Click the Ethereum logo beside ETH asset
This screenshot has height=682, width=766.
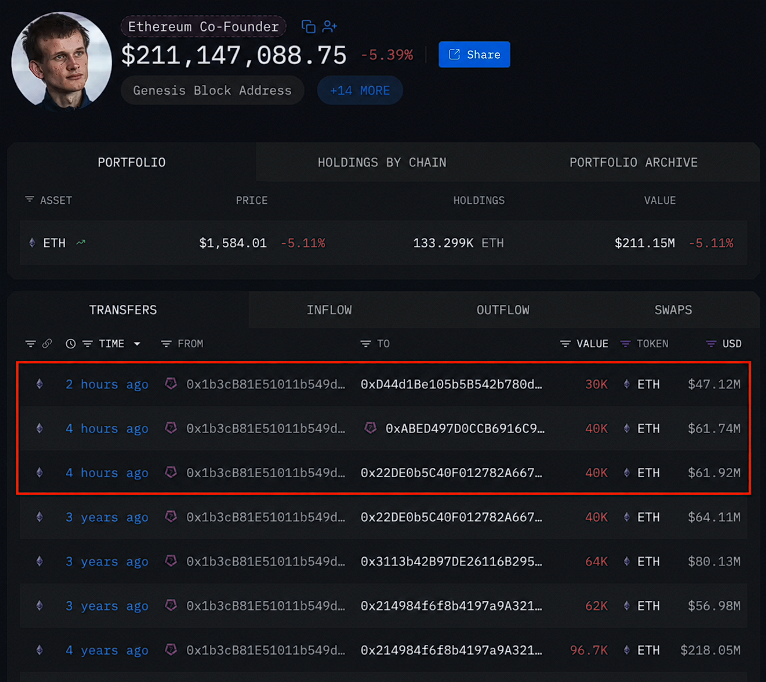pos(32,242)
